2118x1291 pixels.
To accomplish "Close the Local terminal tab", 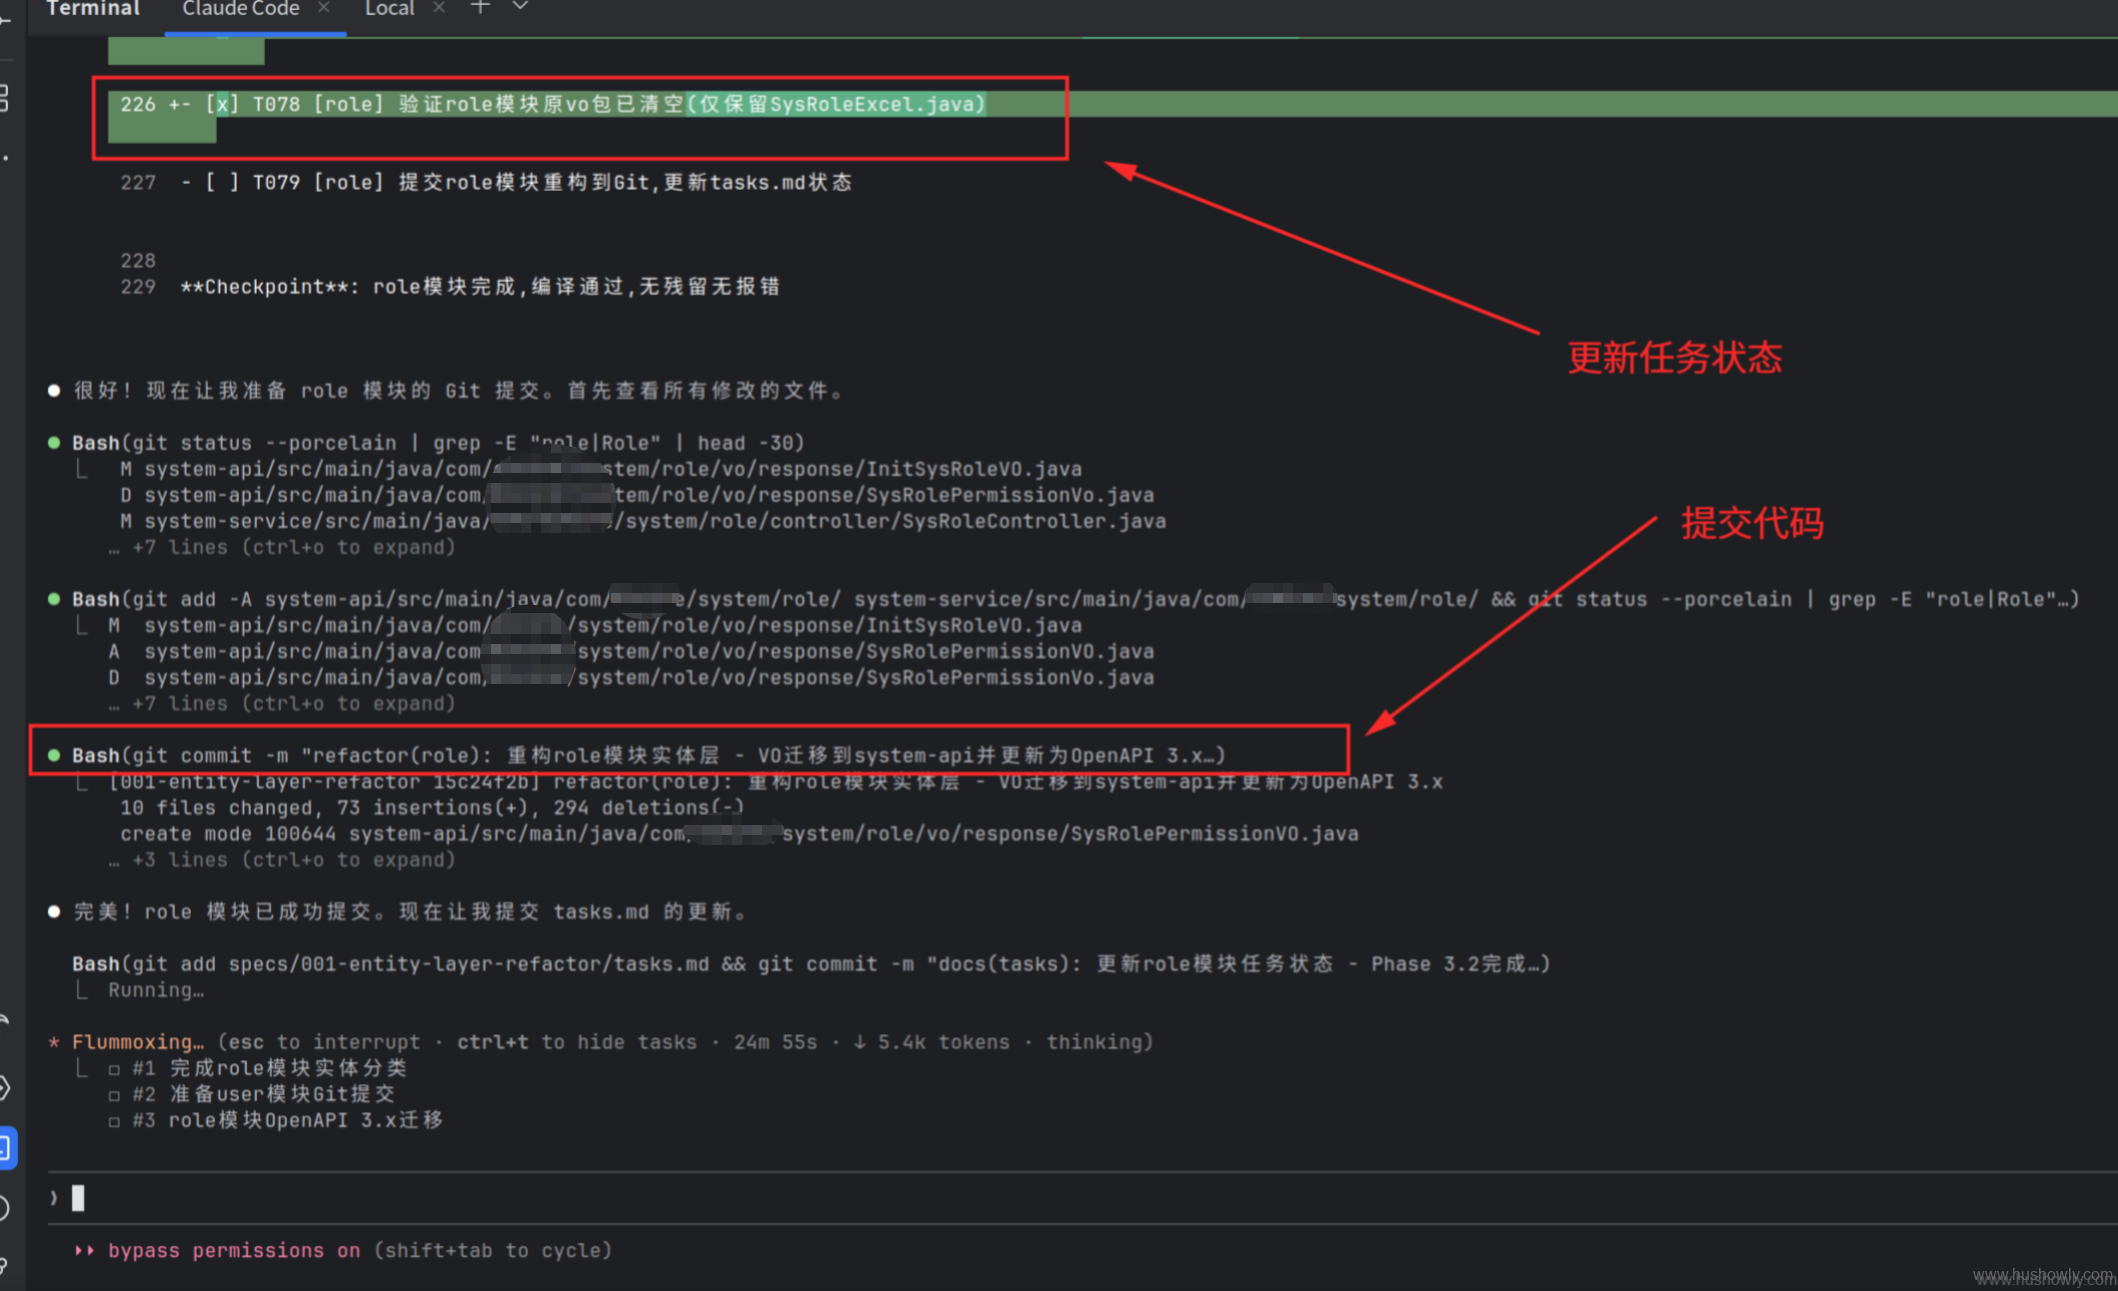I will click(x=438, y=8).
